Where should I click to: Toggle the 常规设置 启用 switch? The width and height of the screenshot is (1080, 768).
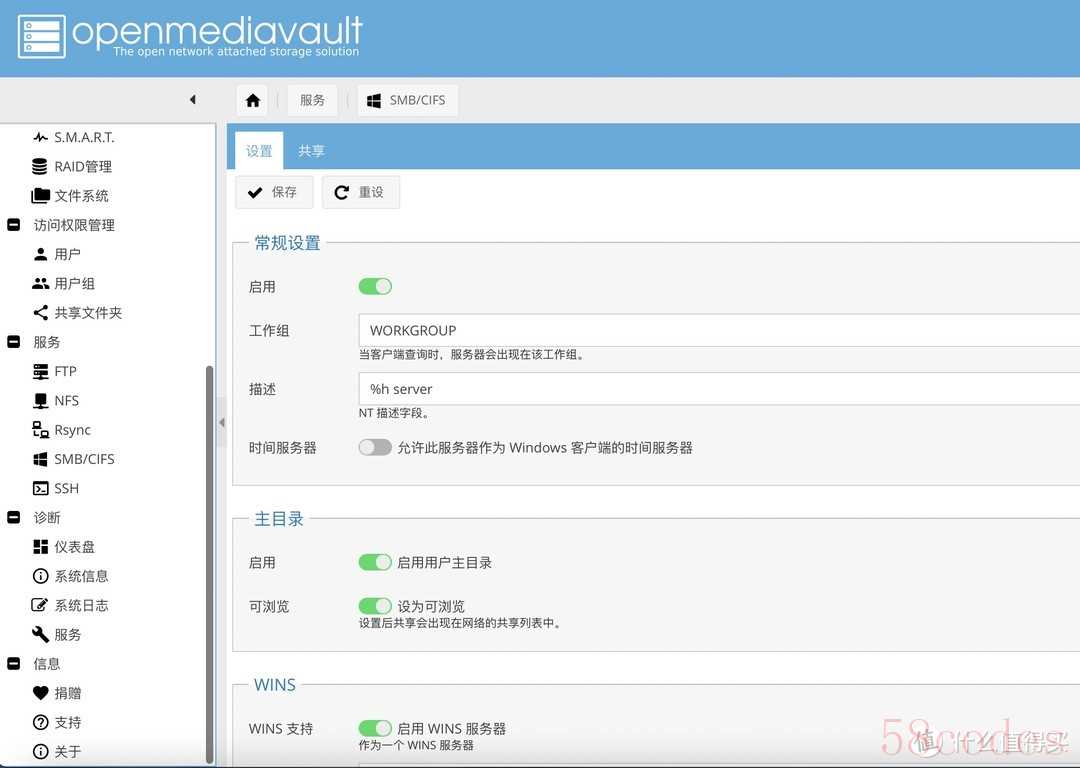click(375, 287)
